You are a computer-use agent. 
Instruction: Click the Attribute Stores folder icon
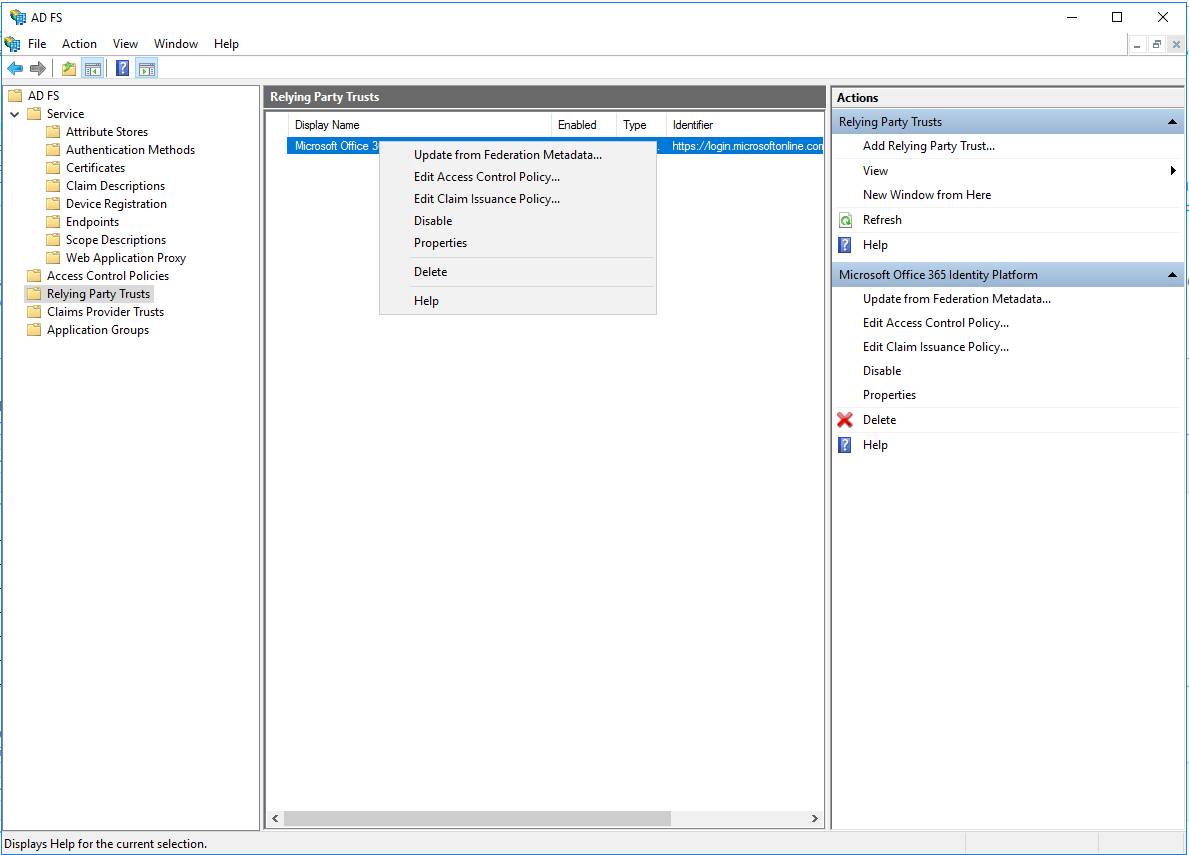coord(53,132)
